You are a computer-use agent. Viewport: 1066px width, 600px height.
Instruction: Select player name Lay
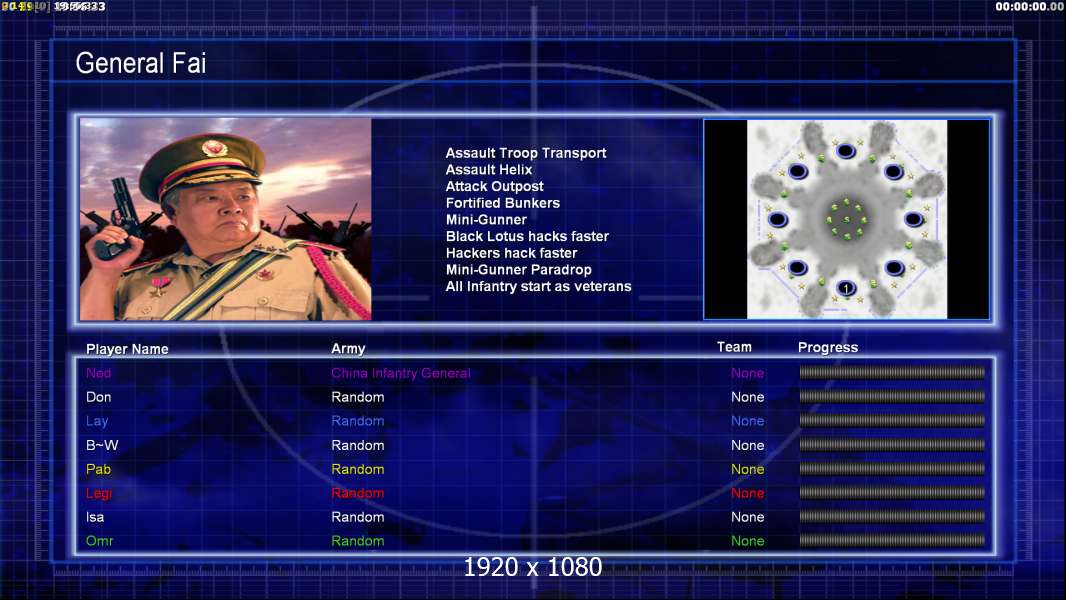[97, 421]
